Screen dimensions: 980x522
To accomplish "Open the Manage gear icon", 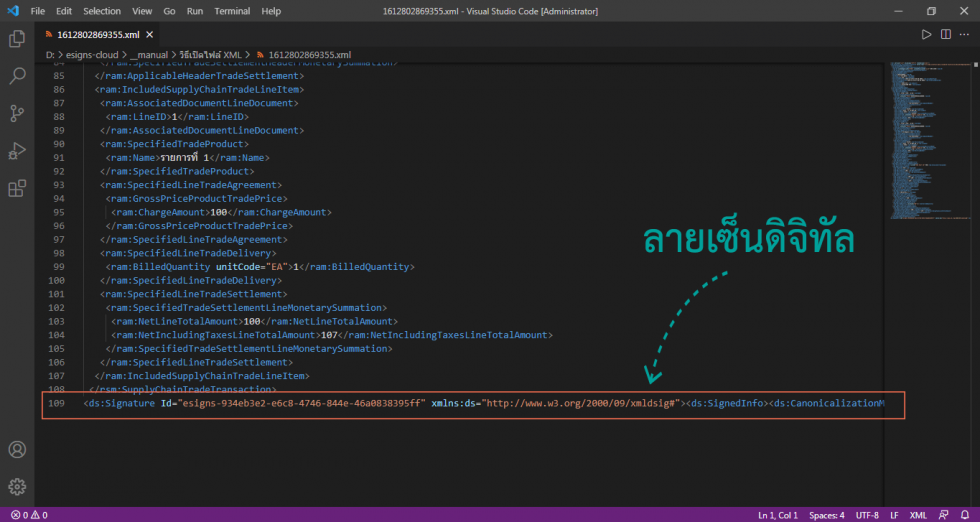I will pos(17,486).
